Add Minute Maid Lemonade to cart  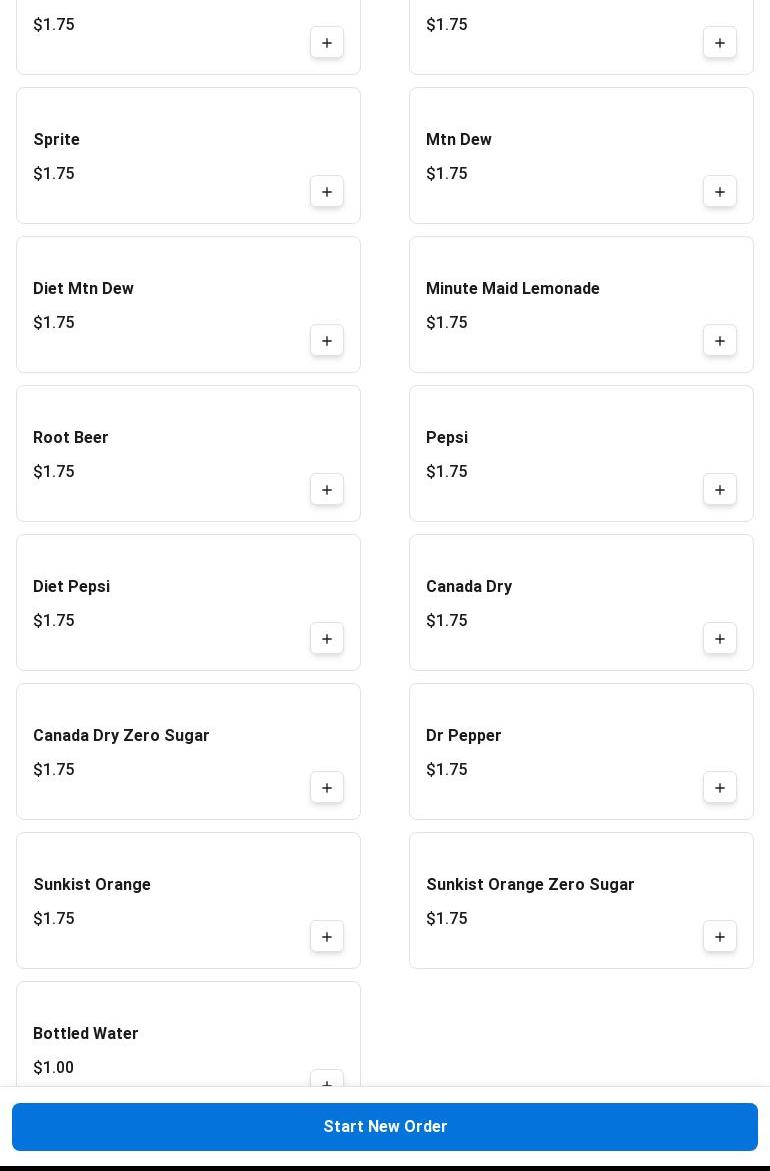720,341
